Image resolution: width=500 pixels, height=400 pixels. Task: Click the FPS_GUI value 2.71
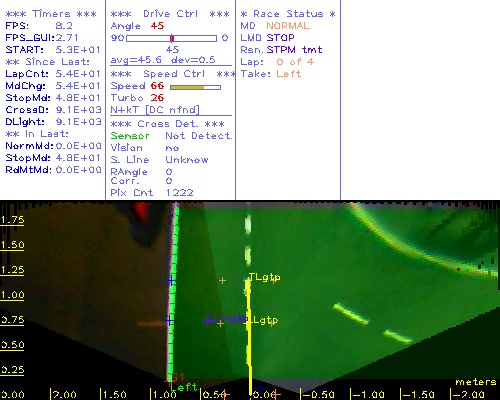click(67, 38)
